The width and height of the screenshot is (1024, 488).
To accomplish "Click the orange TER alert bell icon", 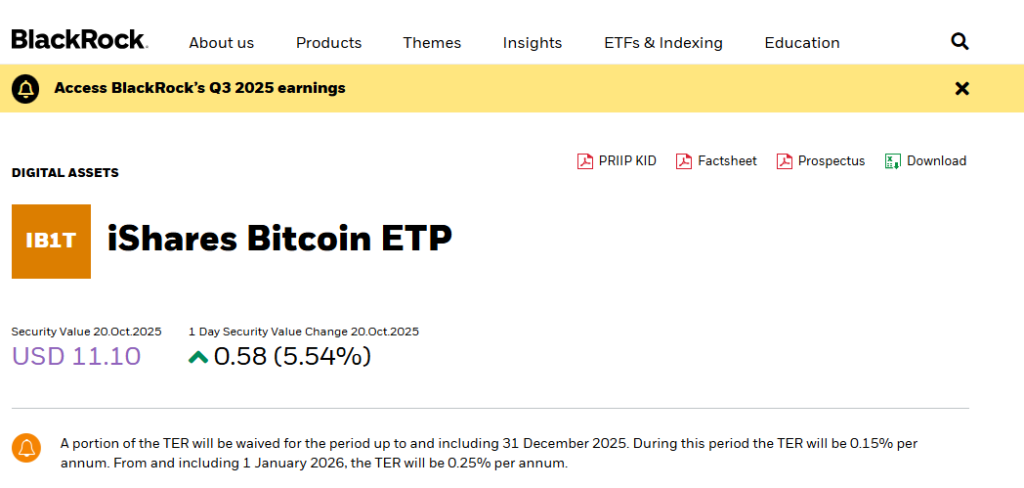I will coord(26,448).
